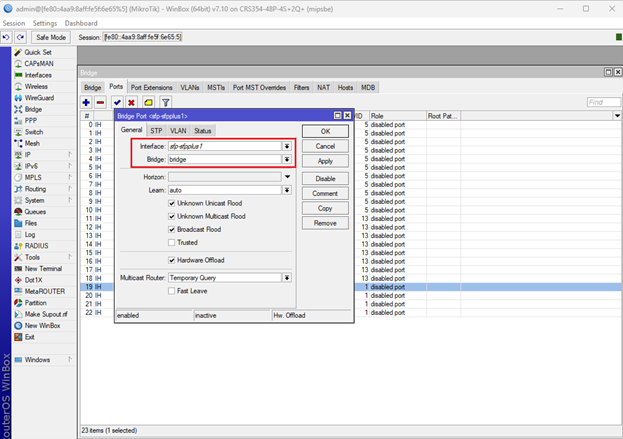Toggle Safe Mode button
This screenshot has width=623, height=439.
tap(51, 37)
